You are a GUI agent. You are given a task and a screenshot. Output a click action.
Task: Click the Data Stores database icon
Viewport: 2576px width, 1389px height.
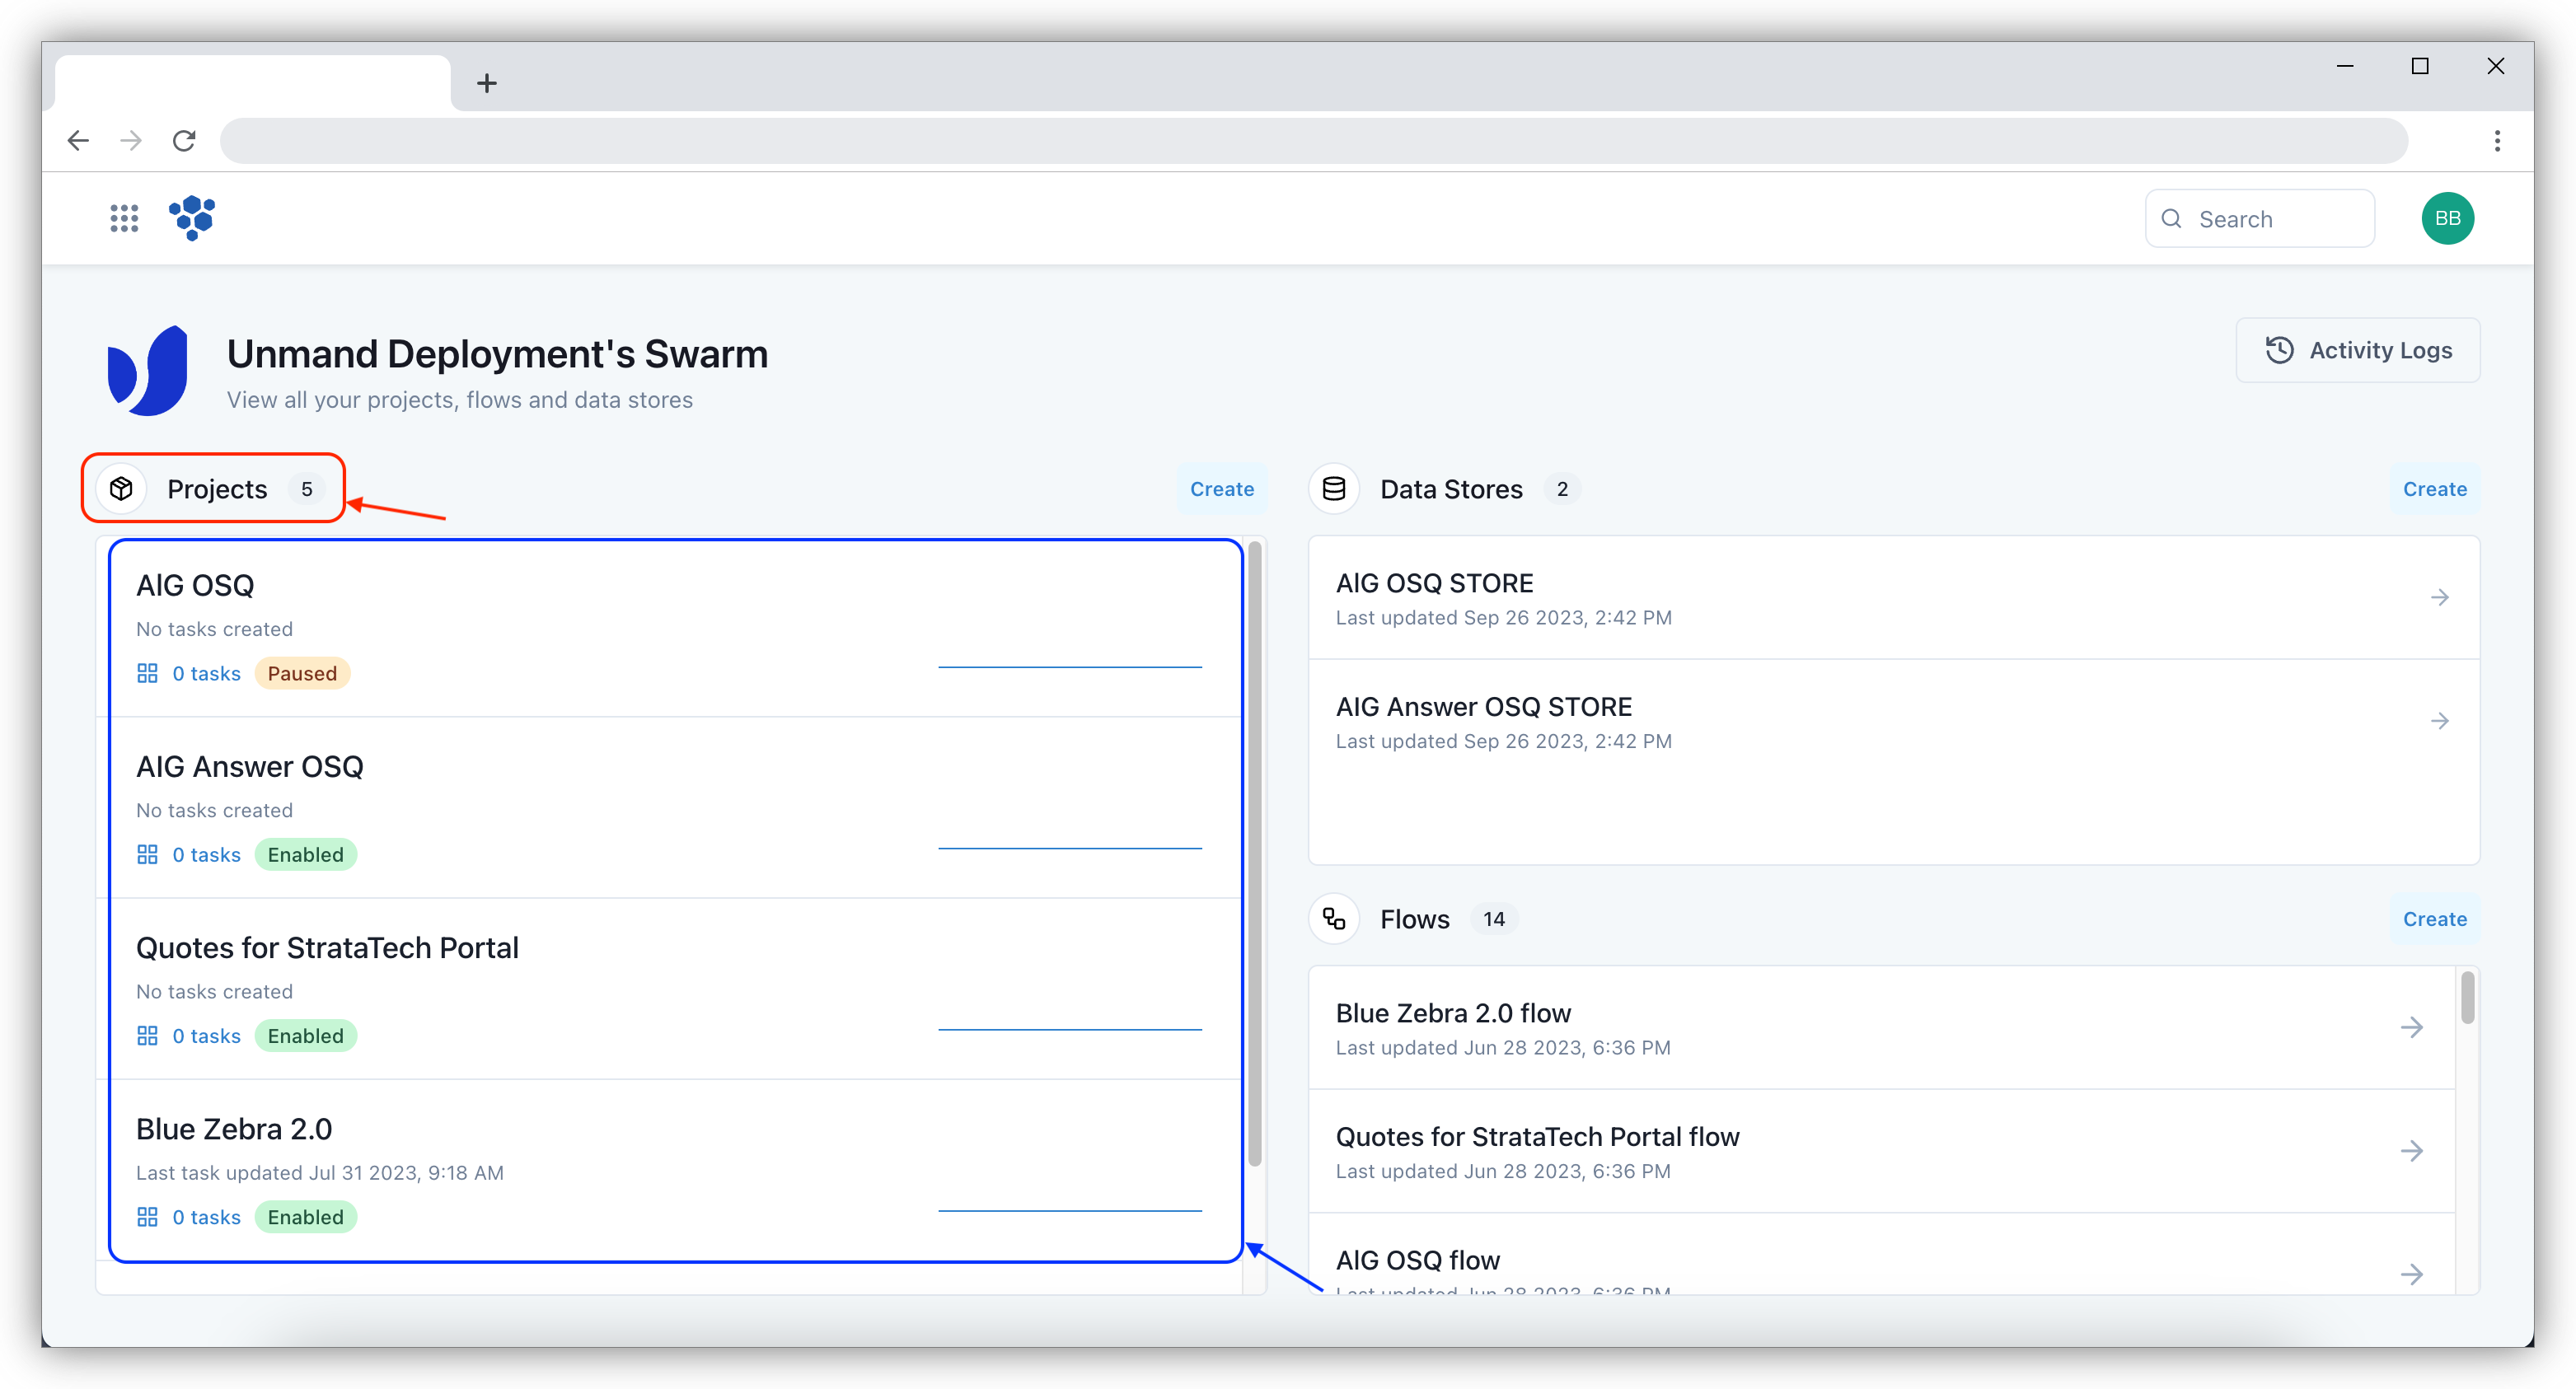pos(1334,489)
